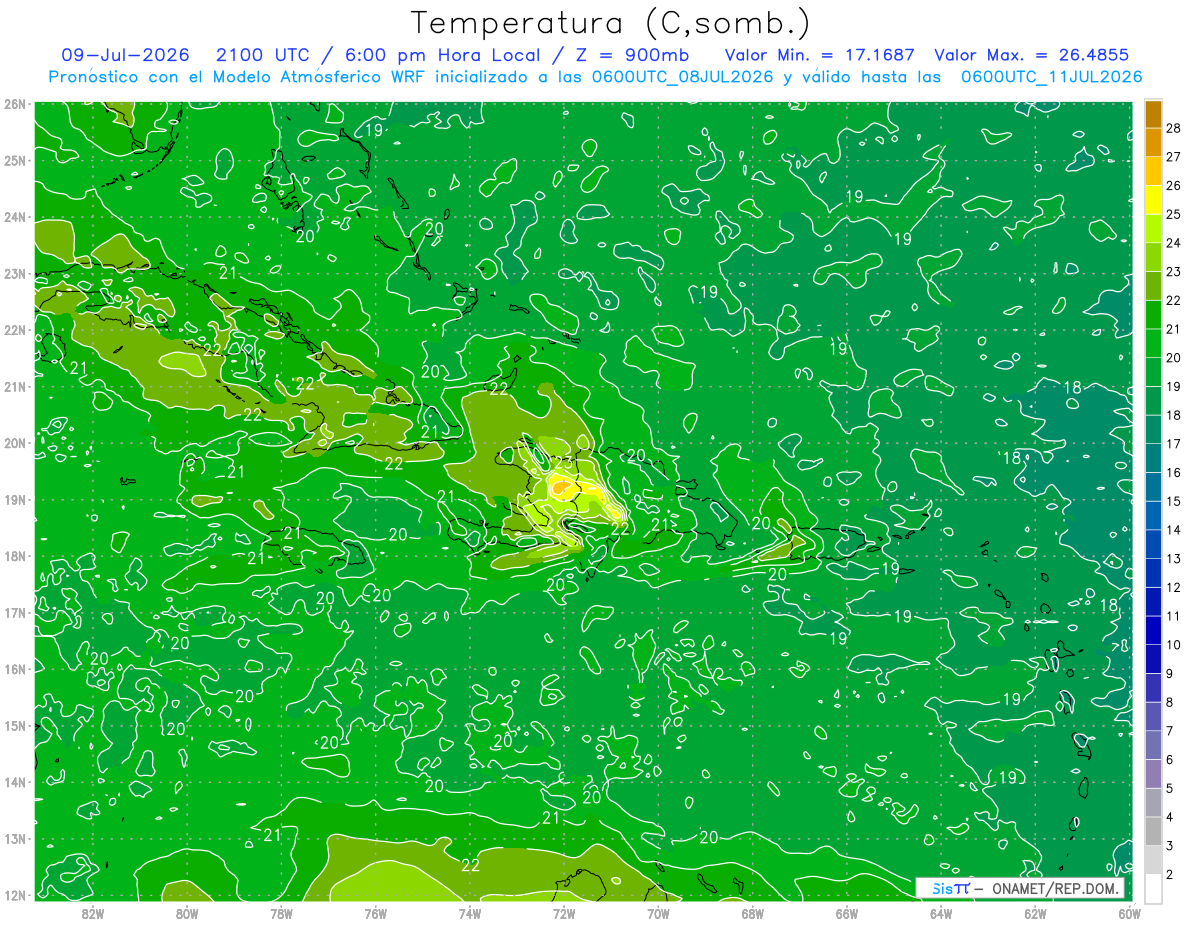The height and width of the screenshot is (927, 1200).
Task: Click the light gray colorbar swatch between 2 and 3
Action: 1153,861
